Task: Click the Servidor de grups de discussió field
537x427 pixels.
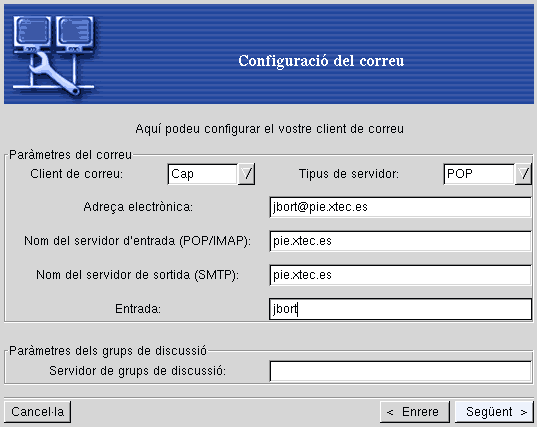Action: [400, 371]
